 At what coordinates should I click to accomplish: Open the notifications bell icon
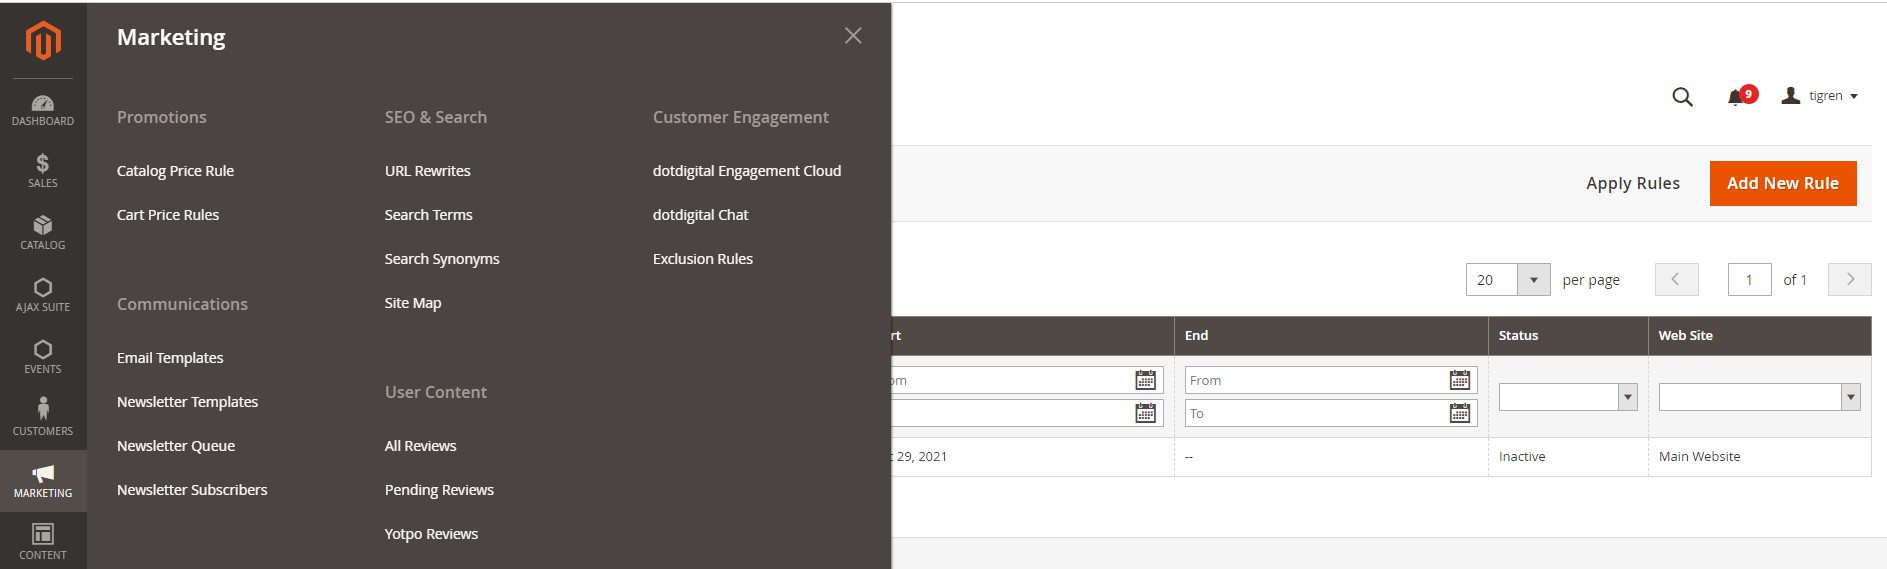coord(1736,97)
